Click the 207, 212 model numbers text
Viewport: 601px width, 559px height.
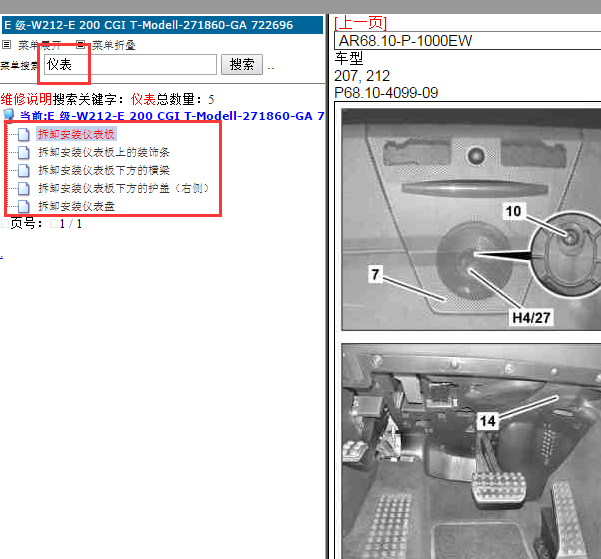tap(362, 76)
